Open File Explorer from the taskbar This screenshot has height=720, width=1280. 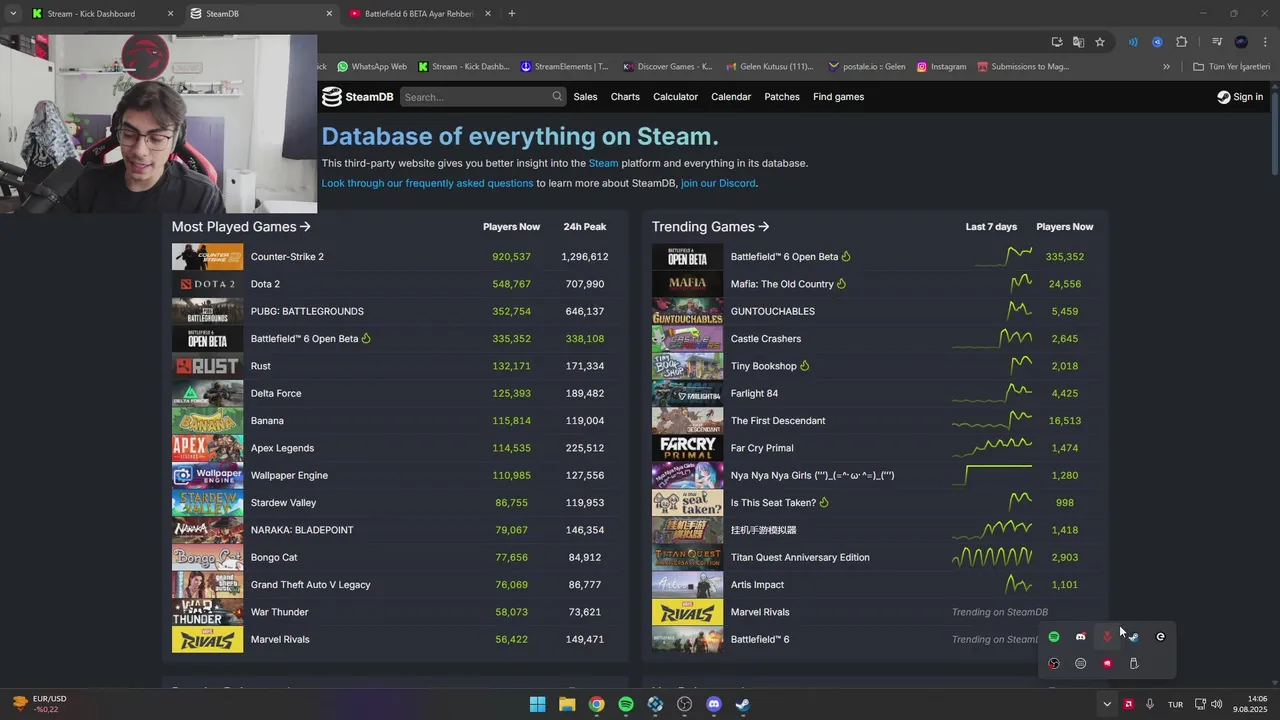click(x=567, y=704)
